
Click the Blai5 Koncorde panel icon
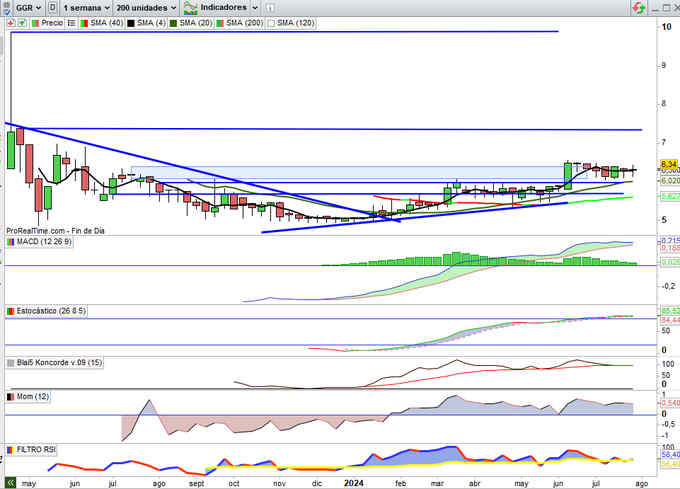(11, 363)
